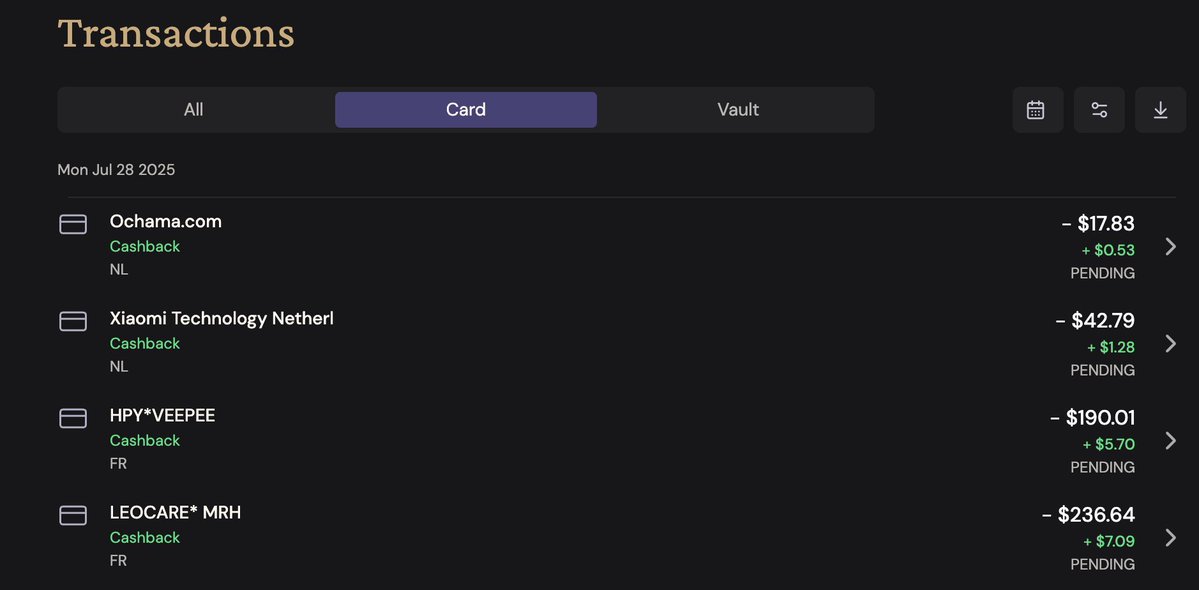Screen dimensions: 1199x590
Task: Expand the LEOCARE* MRH transaction chevron
Action: pyautogui.click(x=1170, y=537)
